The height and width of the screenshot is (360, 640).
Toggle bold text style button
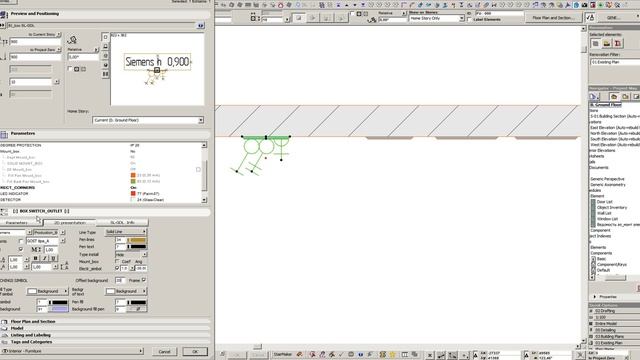(x=36, y=258)
